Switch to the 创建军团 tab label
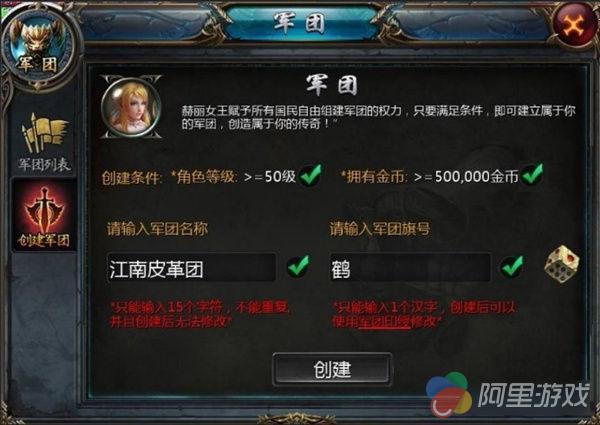 [x=44, y=240]
